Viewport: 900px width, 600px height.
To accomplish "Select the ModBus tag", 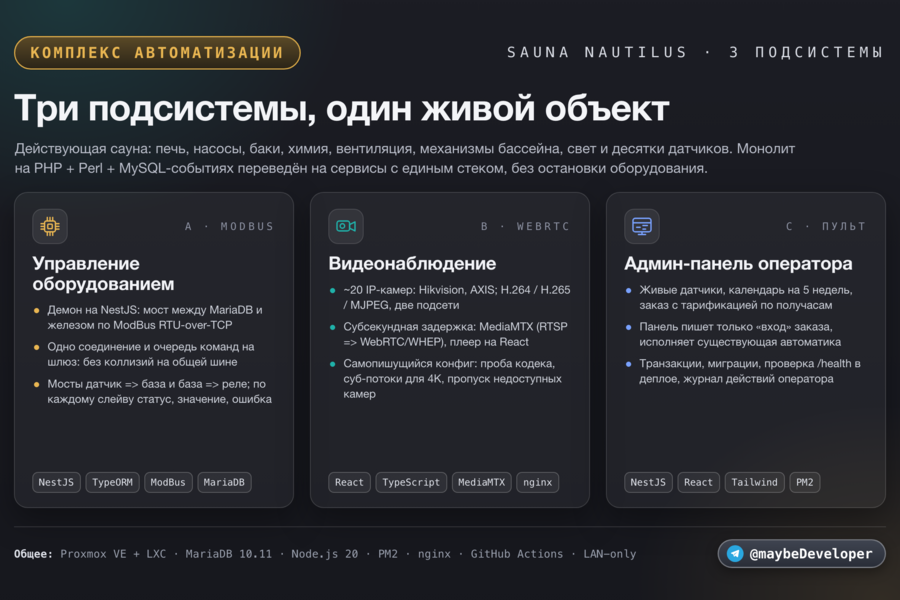I will tap(168, 482).
